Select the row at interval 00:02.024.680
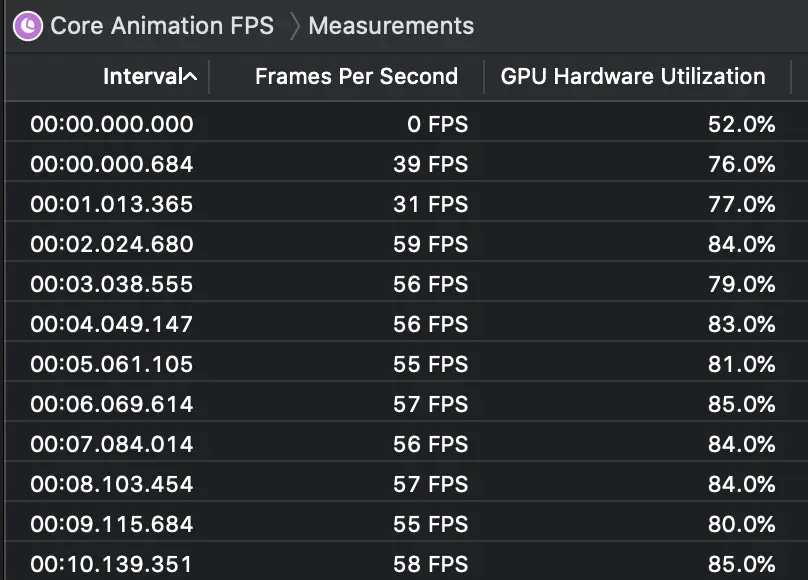 click(112, 244)
